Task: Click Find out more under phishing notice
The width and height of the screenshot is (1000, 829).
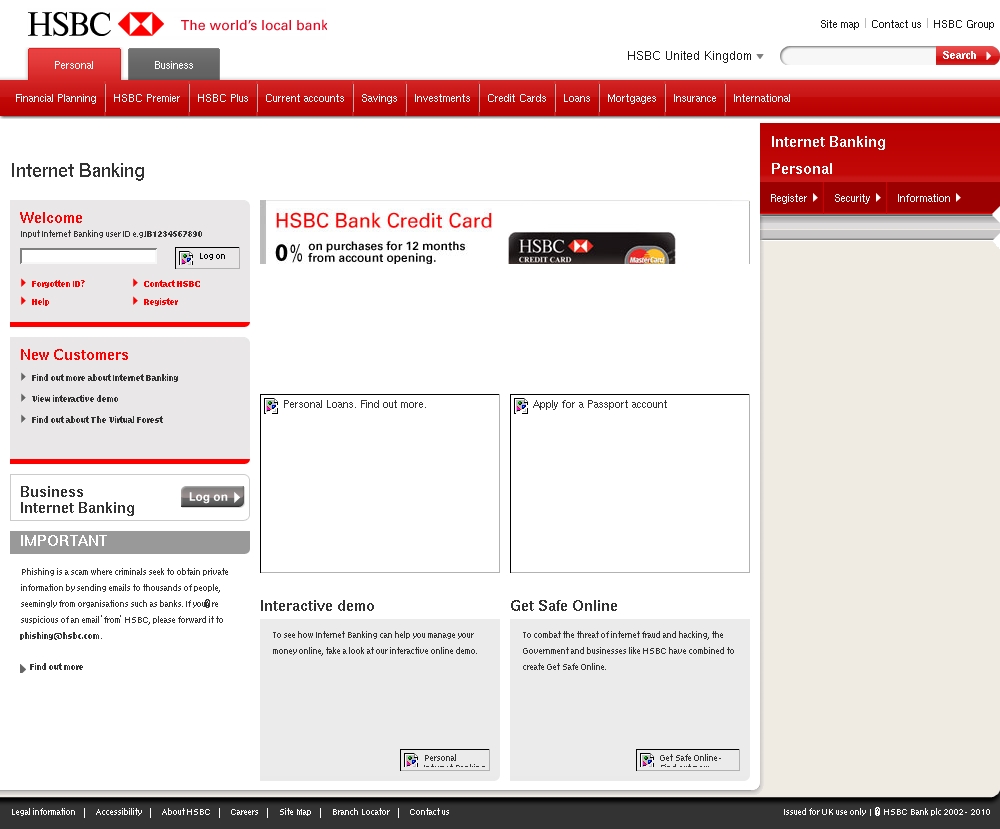Action: (56, 667)
